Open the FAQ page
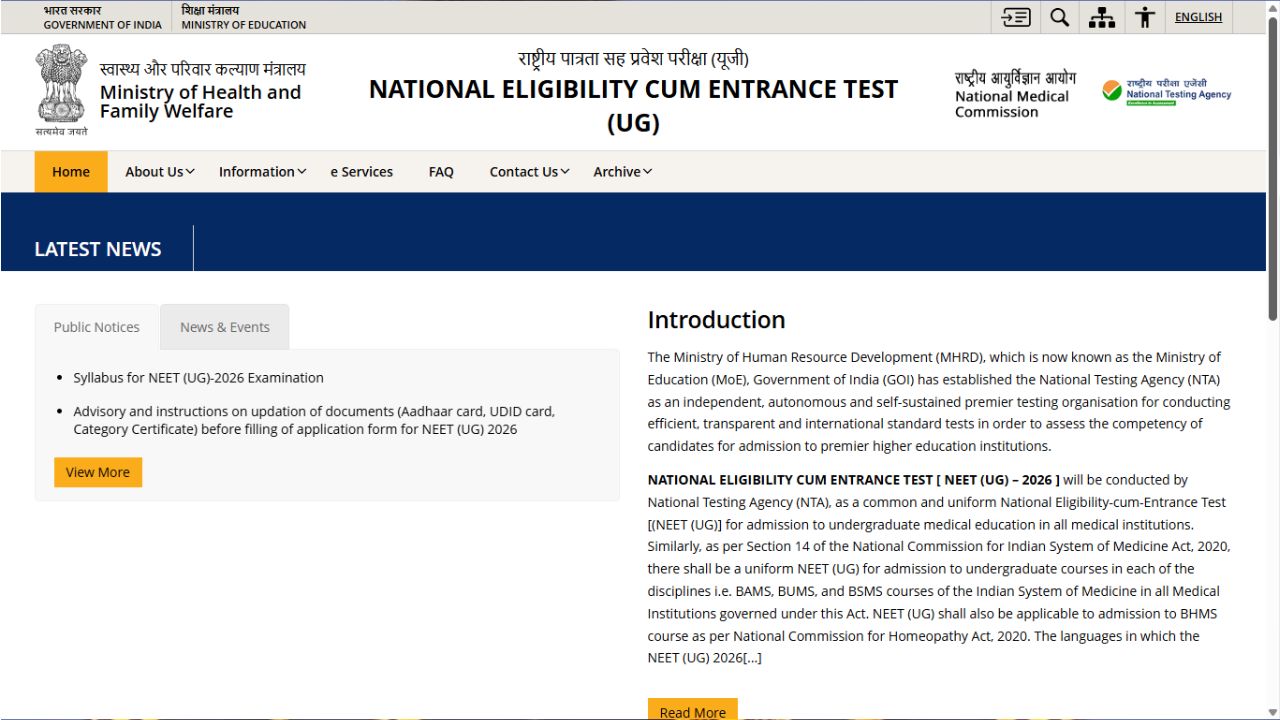The height and width of the screenshot is (720, 1280). click(441, 172)
